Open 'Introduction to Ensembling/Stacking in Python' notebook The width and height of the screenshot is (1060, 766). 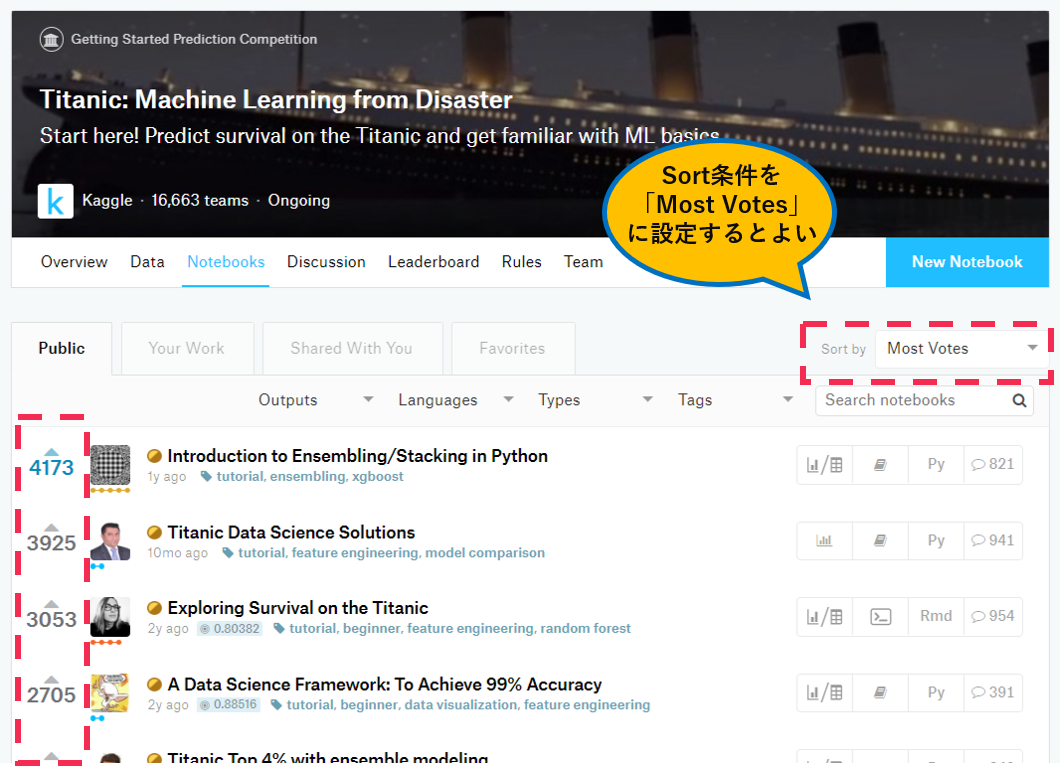coord(358,456)
